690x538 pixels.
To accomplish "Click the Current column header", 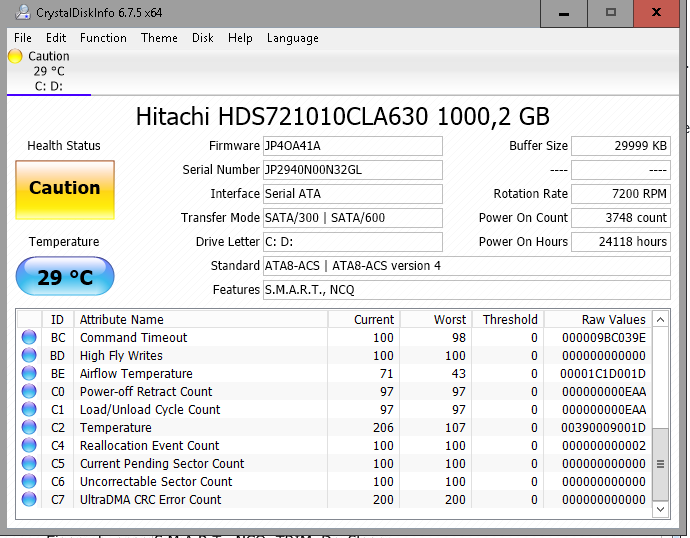I will [364, 319].
